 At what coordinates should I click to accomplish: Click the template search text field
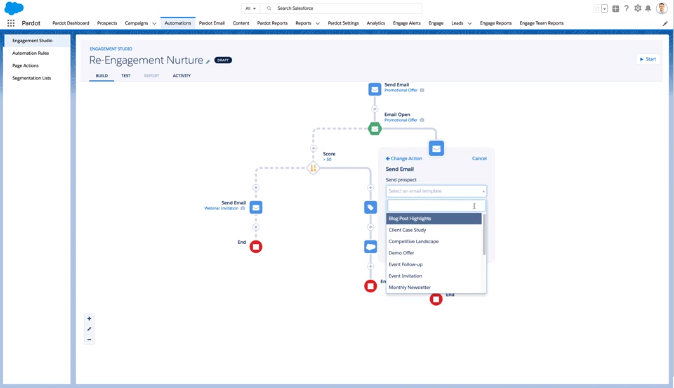coord(436,206)
